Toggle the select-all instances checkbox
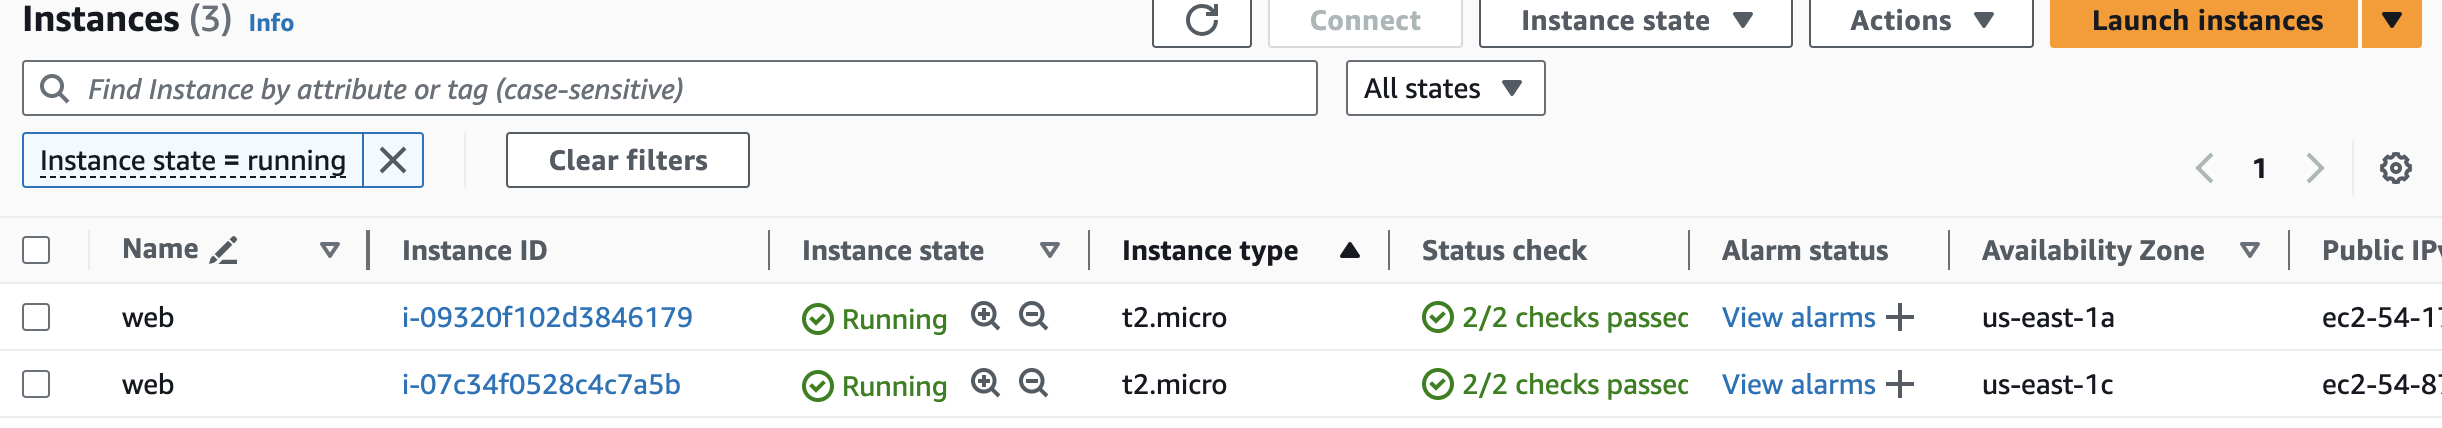 (36, 250)
